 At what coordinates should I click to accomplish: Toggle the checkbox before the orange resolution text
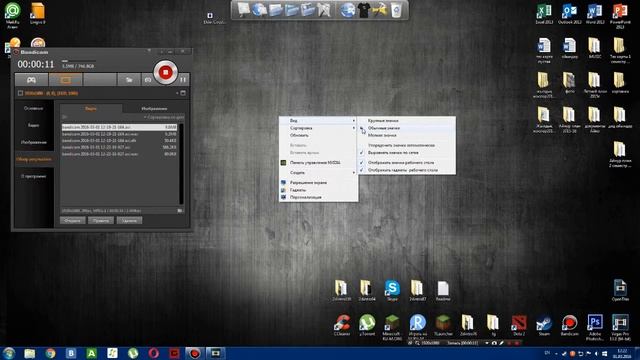click(x=20, y=93)
